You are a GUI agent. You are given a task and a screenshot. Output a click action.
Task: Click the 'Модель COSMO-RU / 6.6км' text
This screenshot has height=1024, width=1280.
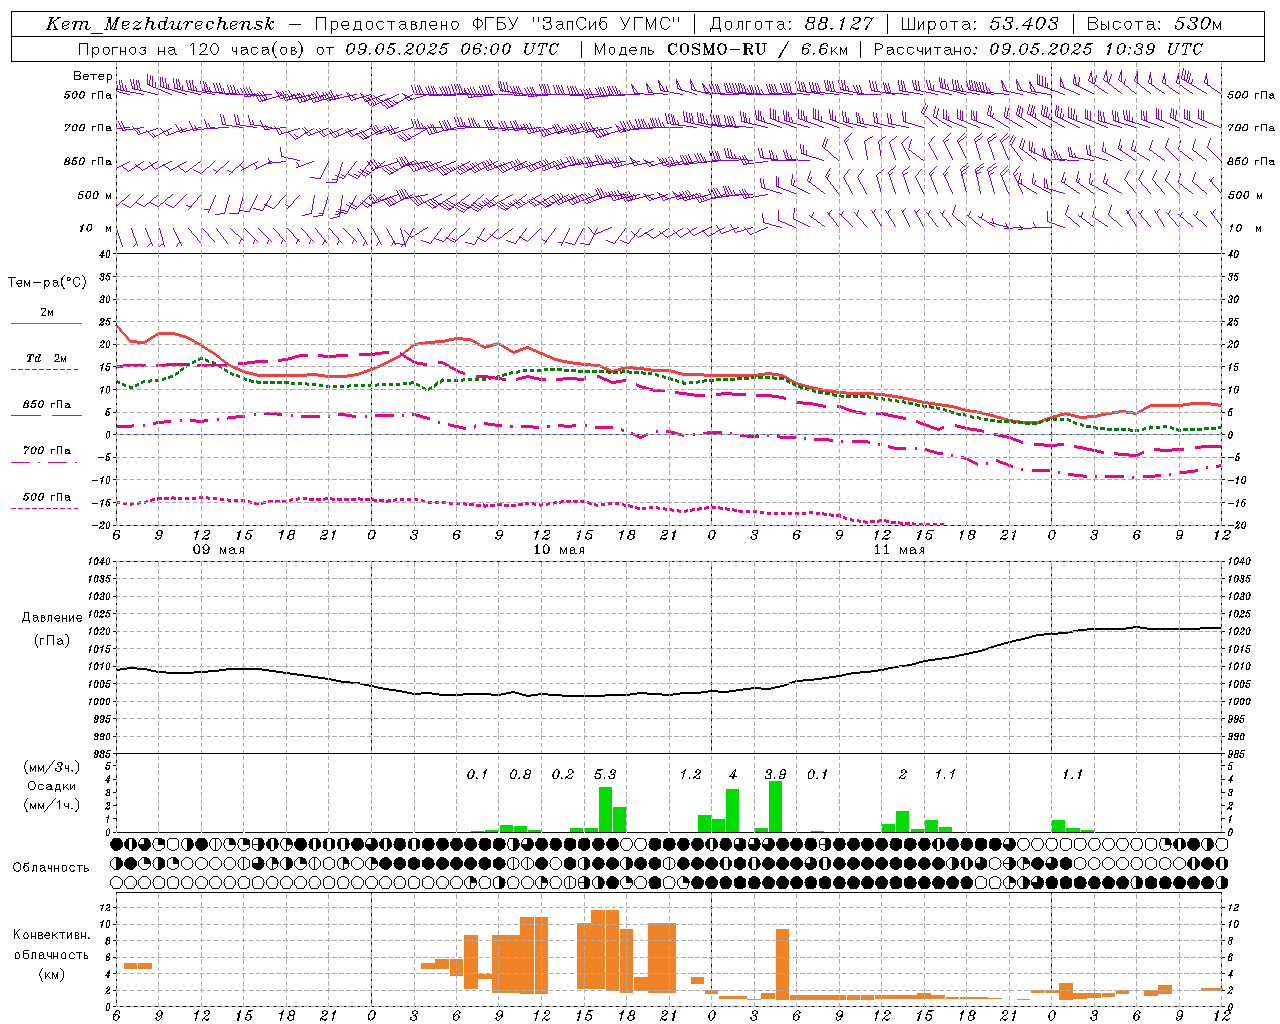point(721,49)
